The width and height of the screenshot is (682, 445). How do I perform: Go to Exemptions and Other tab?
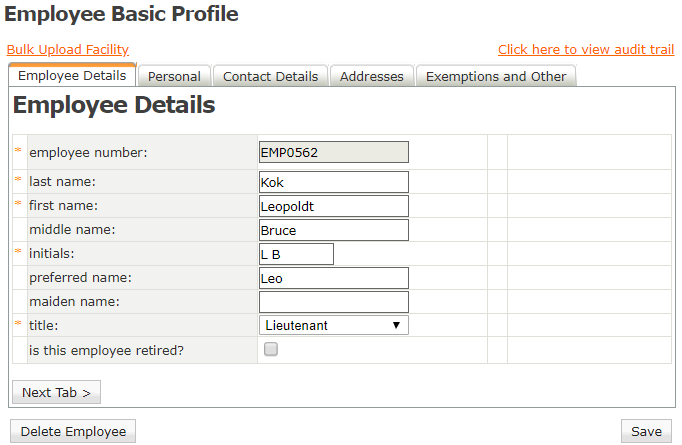[496, 77]
